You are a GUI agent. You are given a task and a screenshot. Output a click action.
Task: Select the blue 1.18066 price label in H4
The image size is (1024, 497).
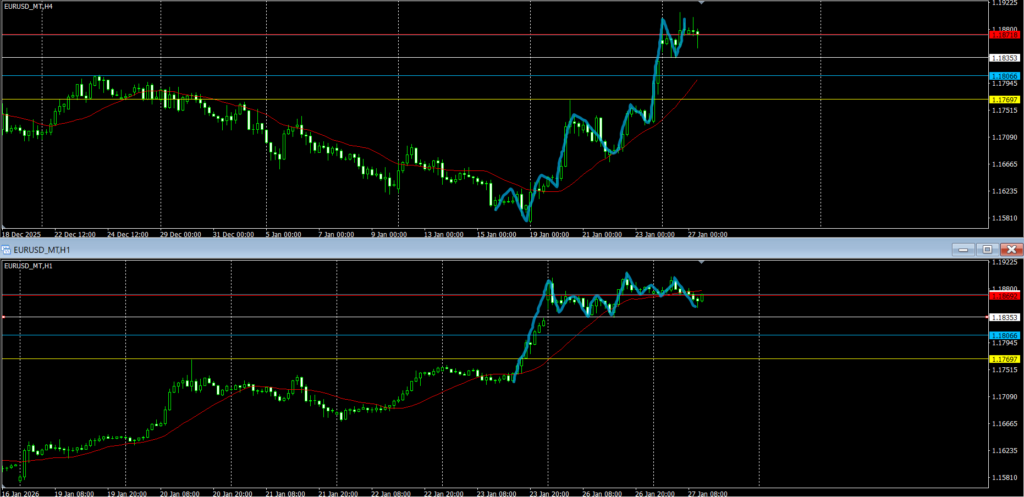click(x=1003, y=76)
